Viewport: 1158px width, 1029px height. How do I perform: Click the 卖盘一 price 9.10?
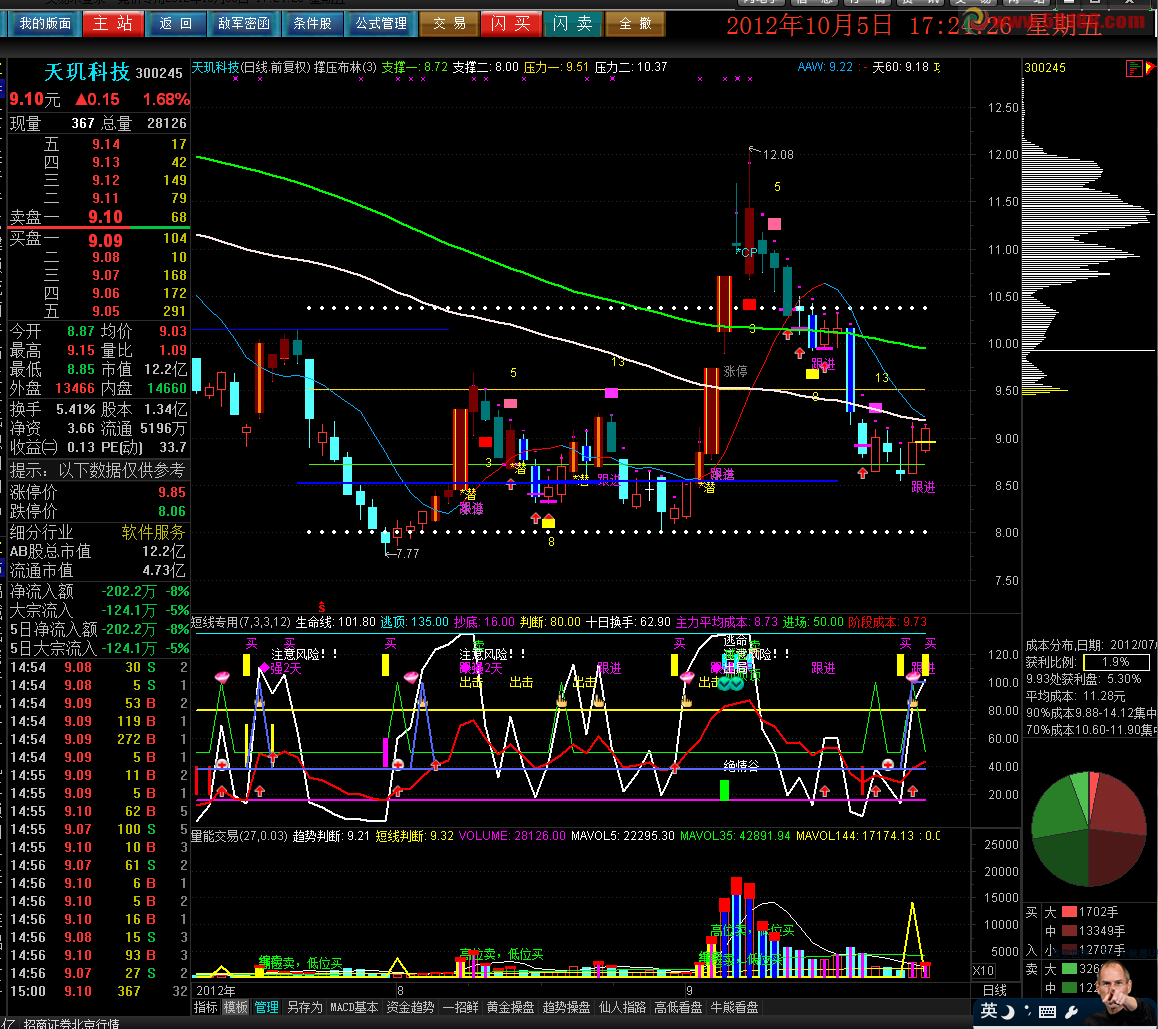[x=106, y=216]
